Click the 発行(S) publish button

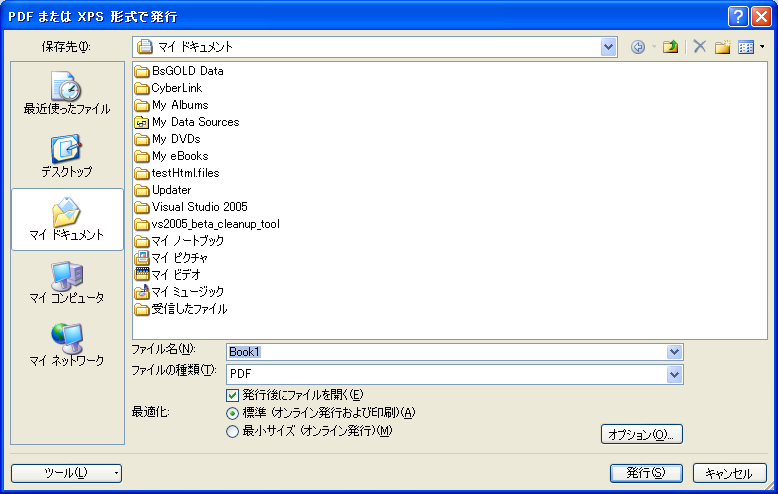pos(646,473)
